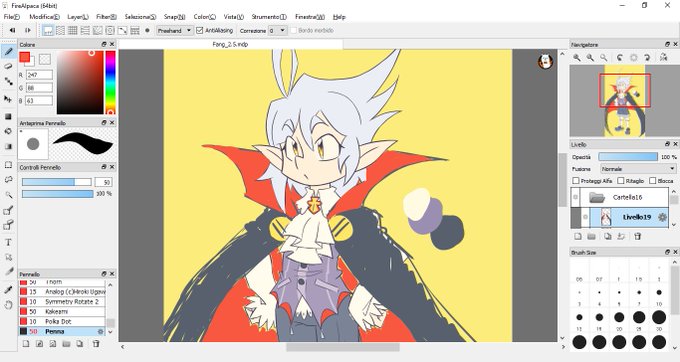Select the Symmetry Rotate 2 brush
This screenshot has height=362, width=680.
pos(62,302)
